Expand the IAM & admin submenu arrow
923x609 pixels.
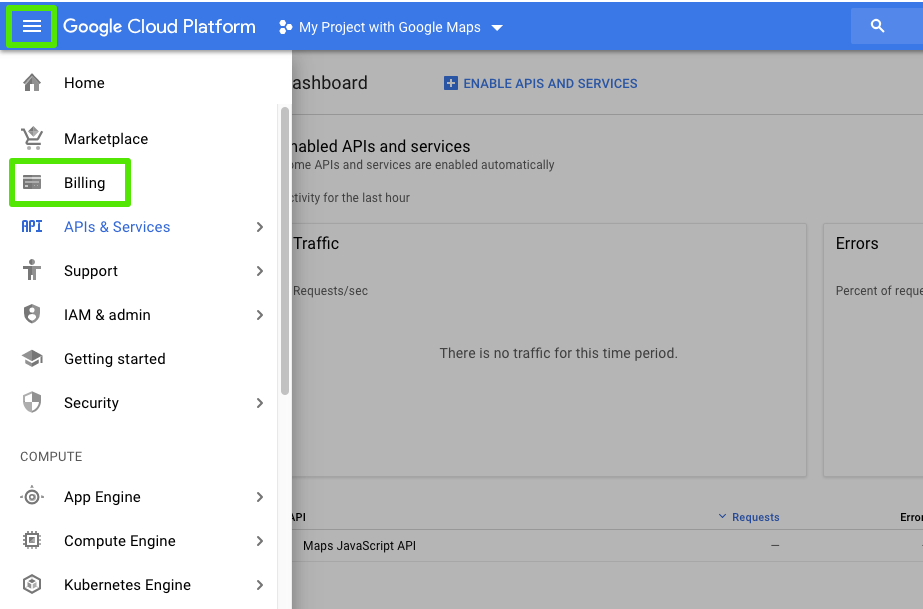[259, 314]
